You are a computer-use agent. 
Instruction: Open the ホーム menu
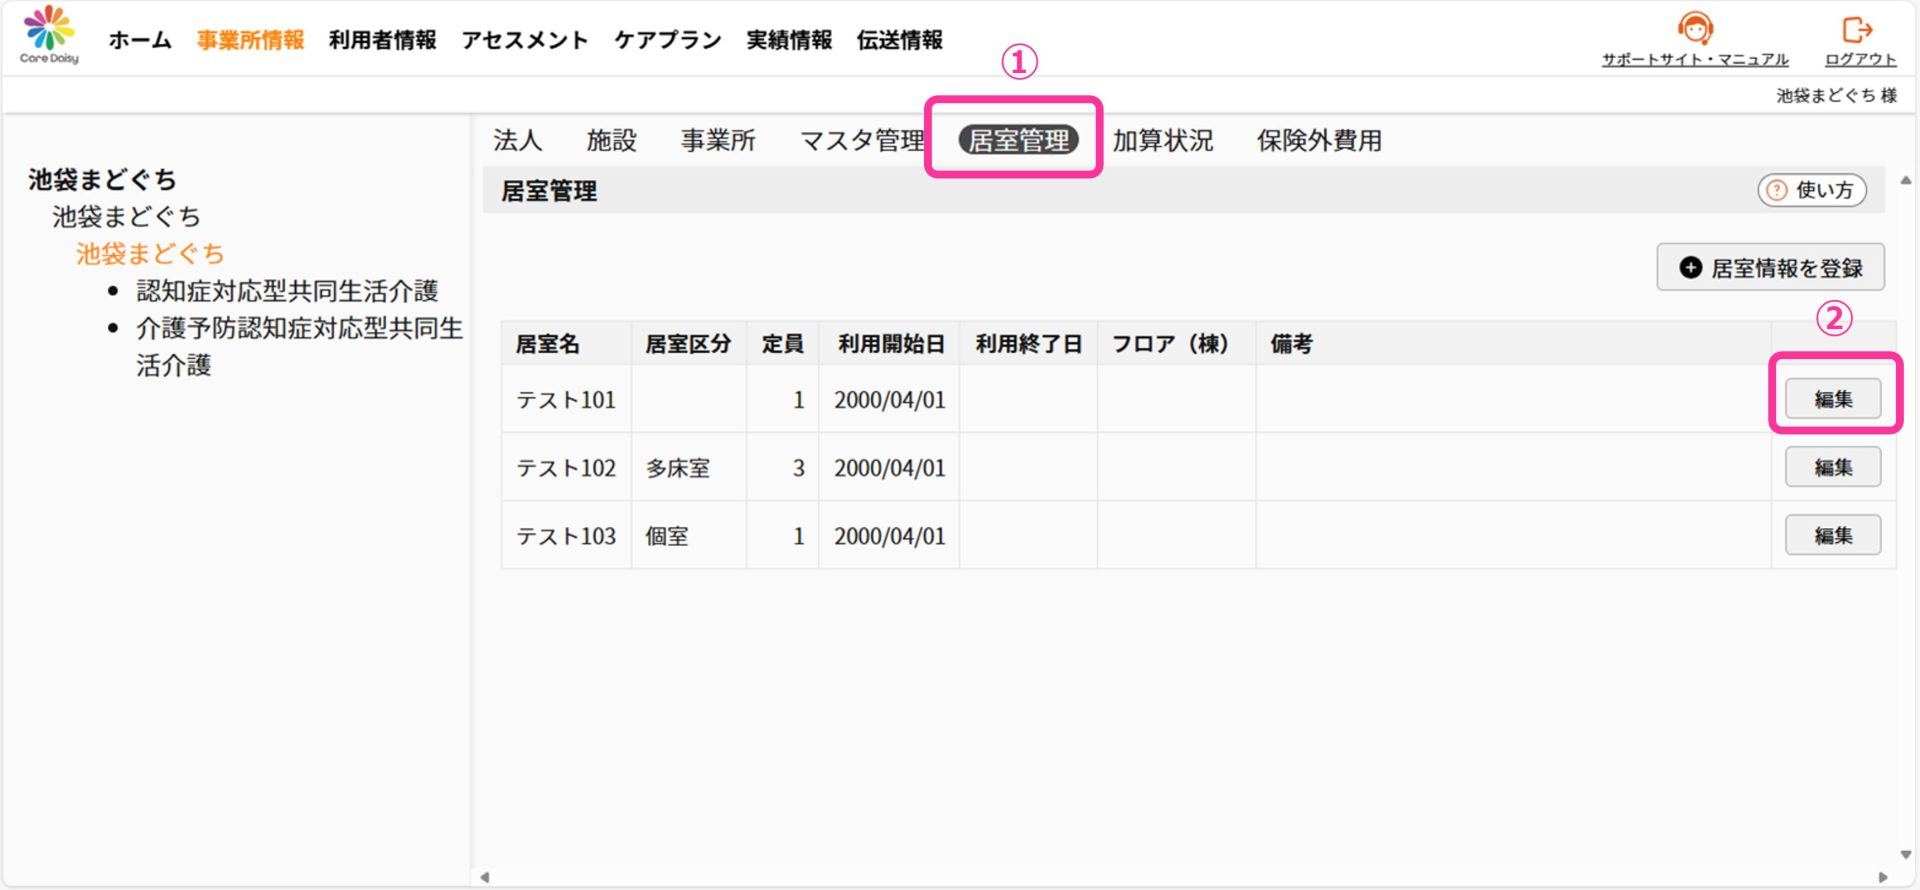coord(140,40)
